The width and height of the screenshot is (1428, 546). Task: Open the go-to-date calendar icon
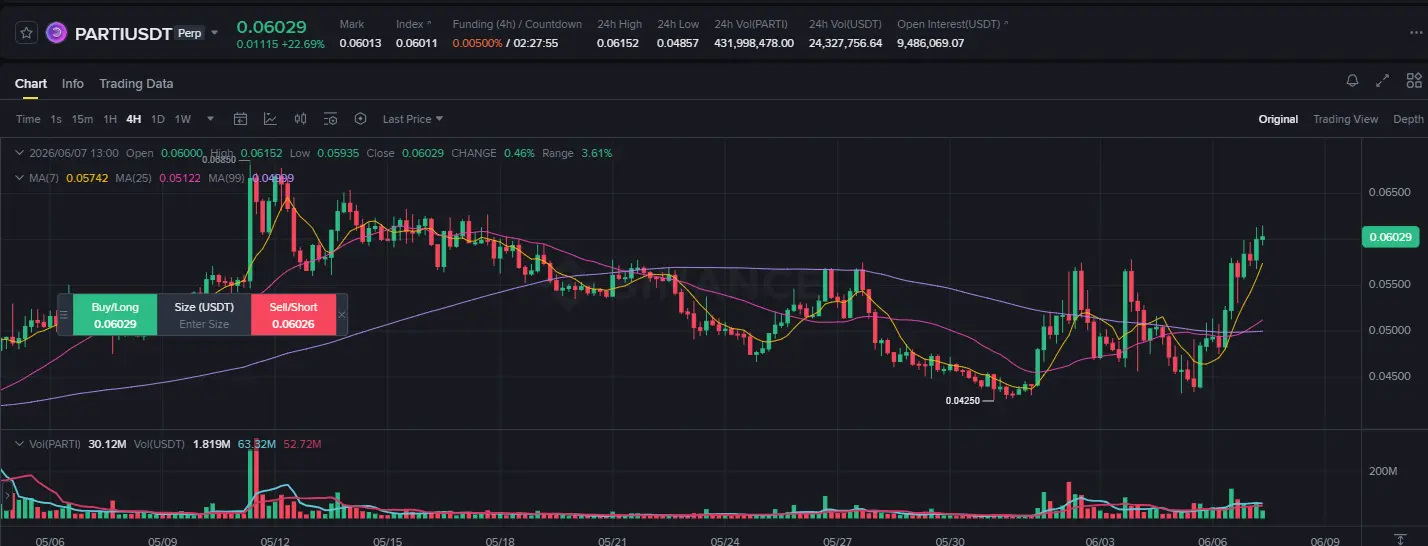[240, 119]
